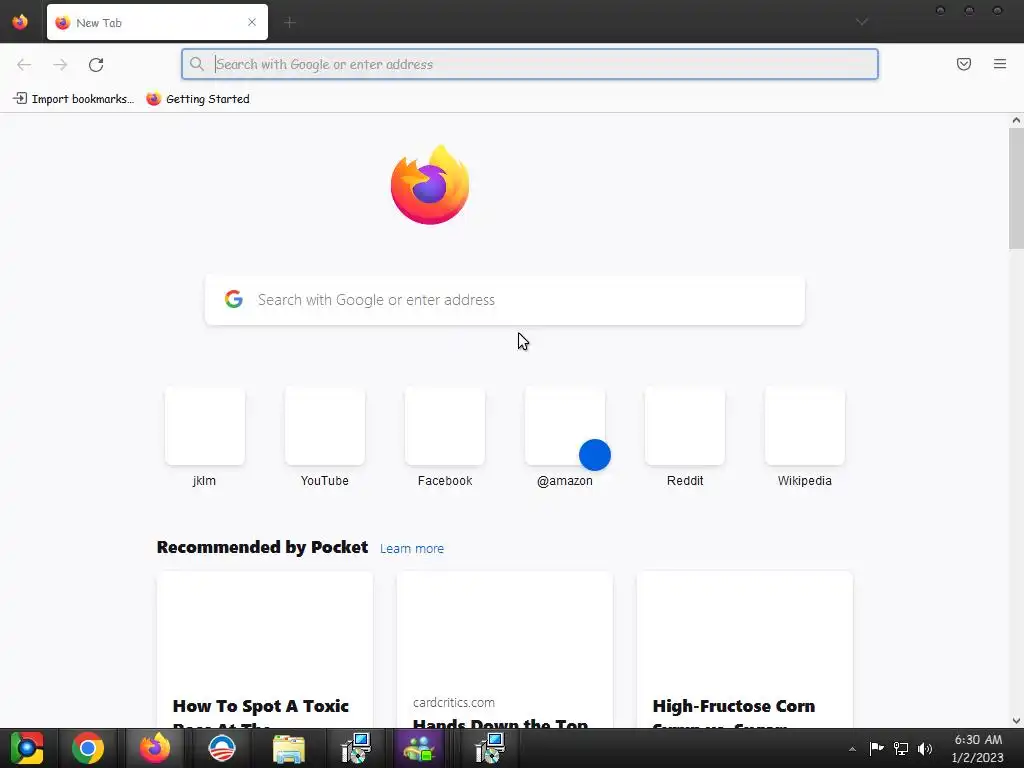Click the installer icon right of Messenger
Screen dimensions: 1024x768
pyautogui.click(x=489, y=748)
